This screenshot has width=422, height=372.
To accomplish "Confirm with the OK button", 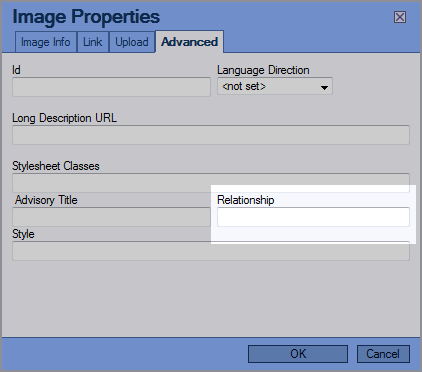I will point(298,354).
